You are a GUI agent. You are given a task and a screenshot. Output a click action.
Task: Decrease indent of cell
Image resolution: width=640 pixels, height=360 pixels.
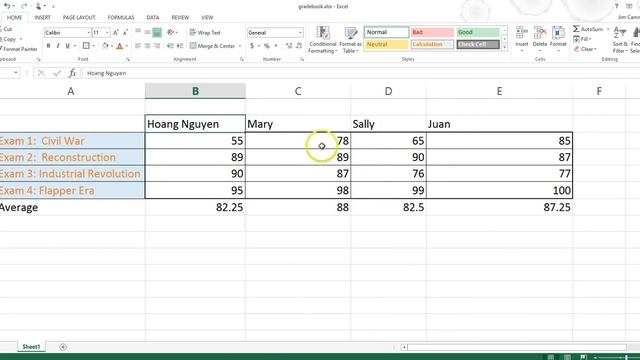pos(170,46)
